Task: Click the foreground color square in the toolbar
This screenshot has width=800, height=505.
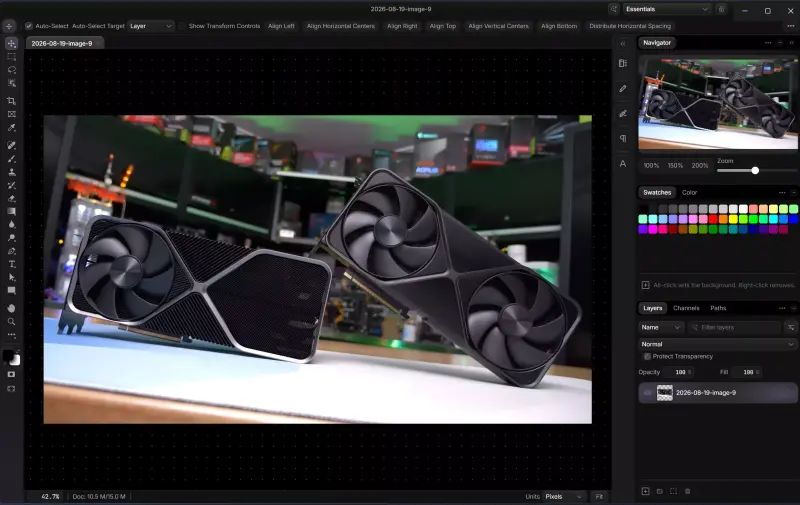Action: point(8,355)
